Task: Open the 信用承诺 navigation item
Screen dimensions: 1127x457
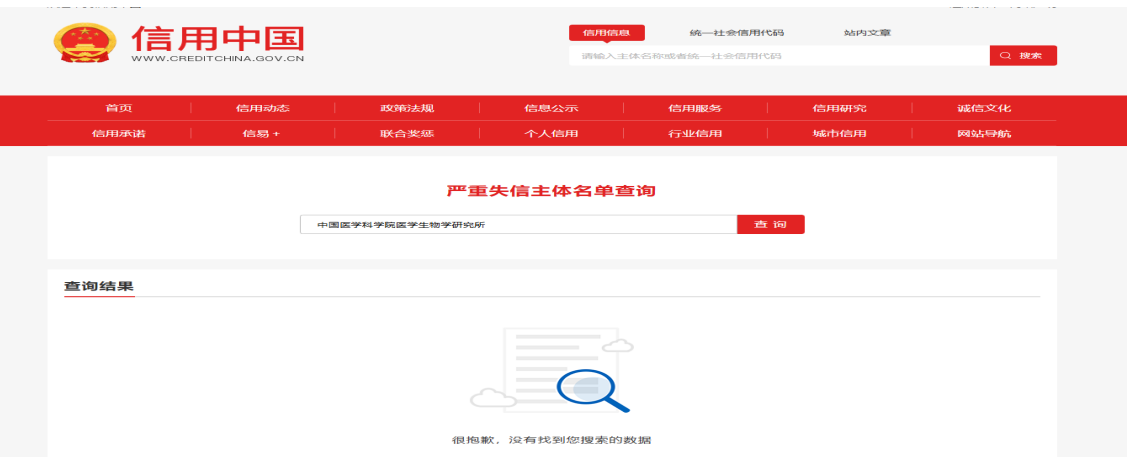Action: 119,134
